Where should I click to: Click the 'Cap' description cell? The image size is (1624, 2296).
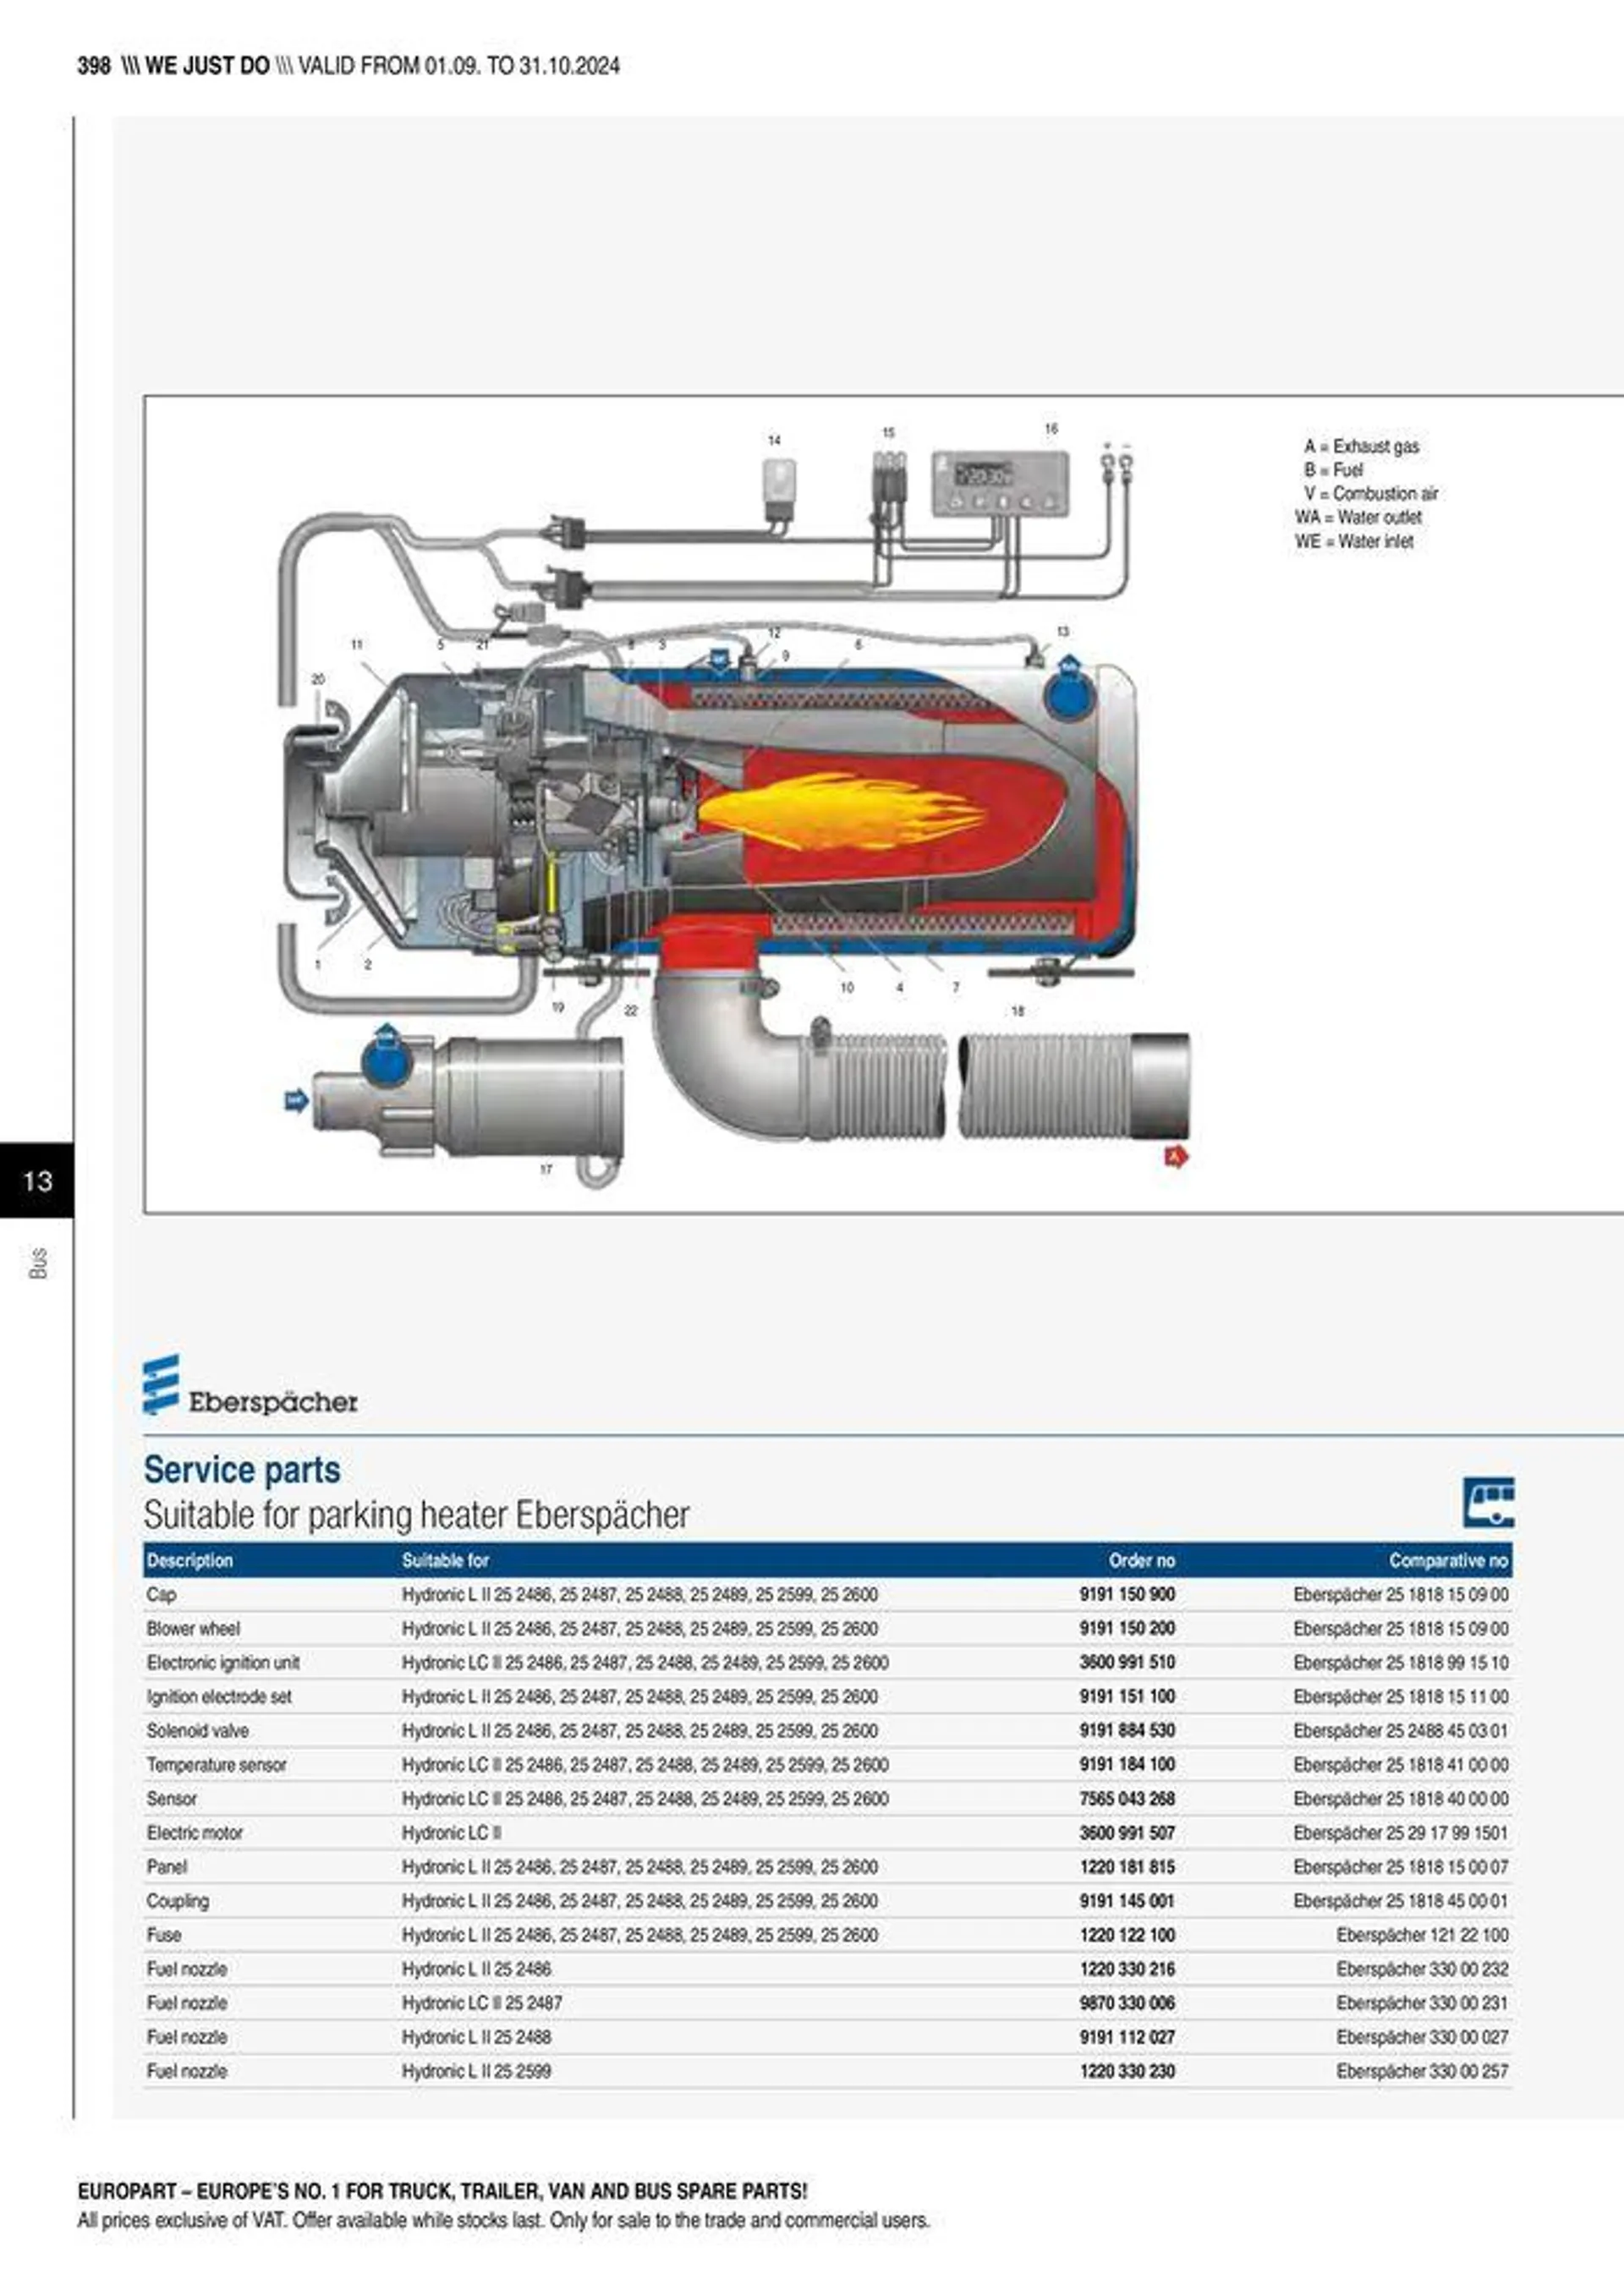pos(161,1594)
